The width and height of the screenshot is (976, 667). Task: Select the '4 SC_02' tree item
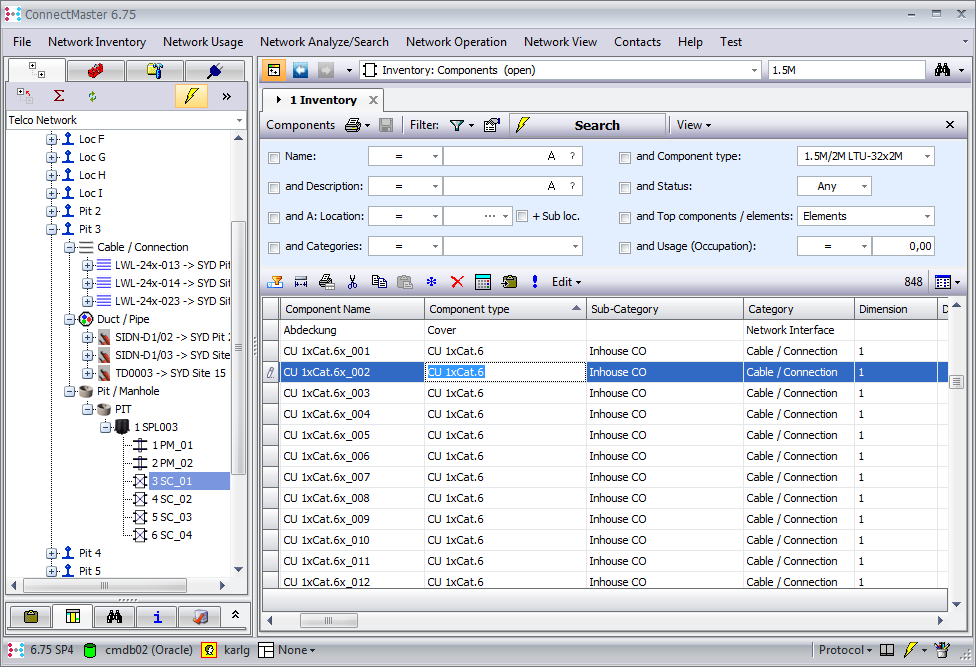pyautogui.click(x=171, y=500)
